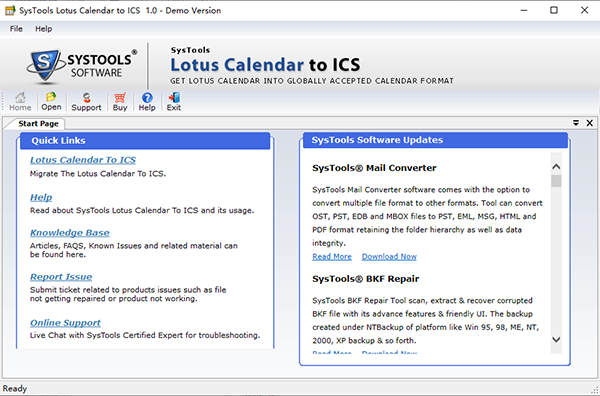600x396 pixels.
Task: Click the SysTools Software Updates header
Action: [x=435, y=140]
